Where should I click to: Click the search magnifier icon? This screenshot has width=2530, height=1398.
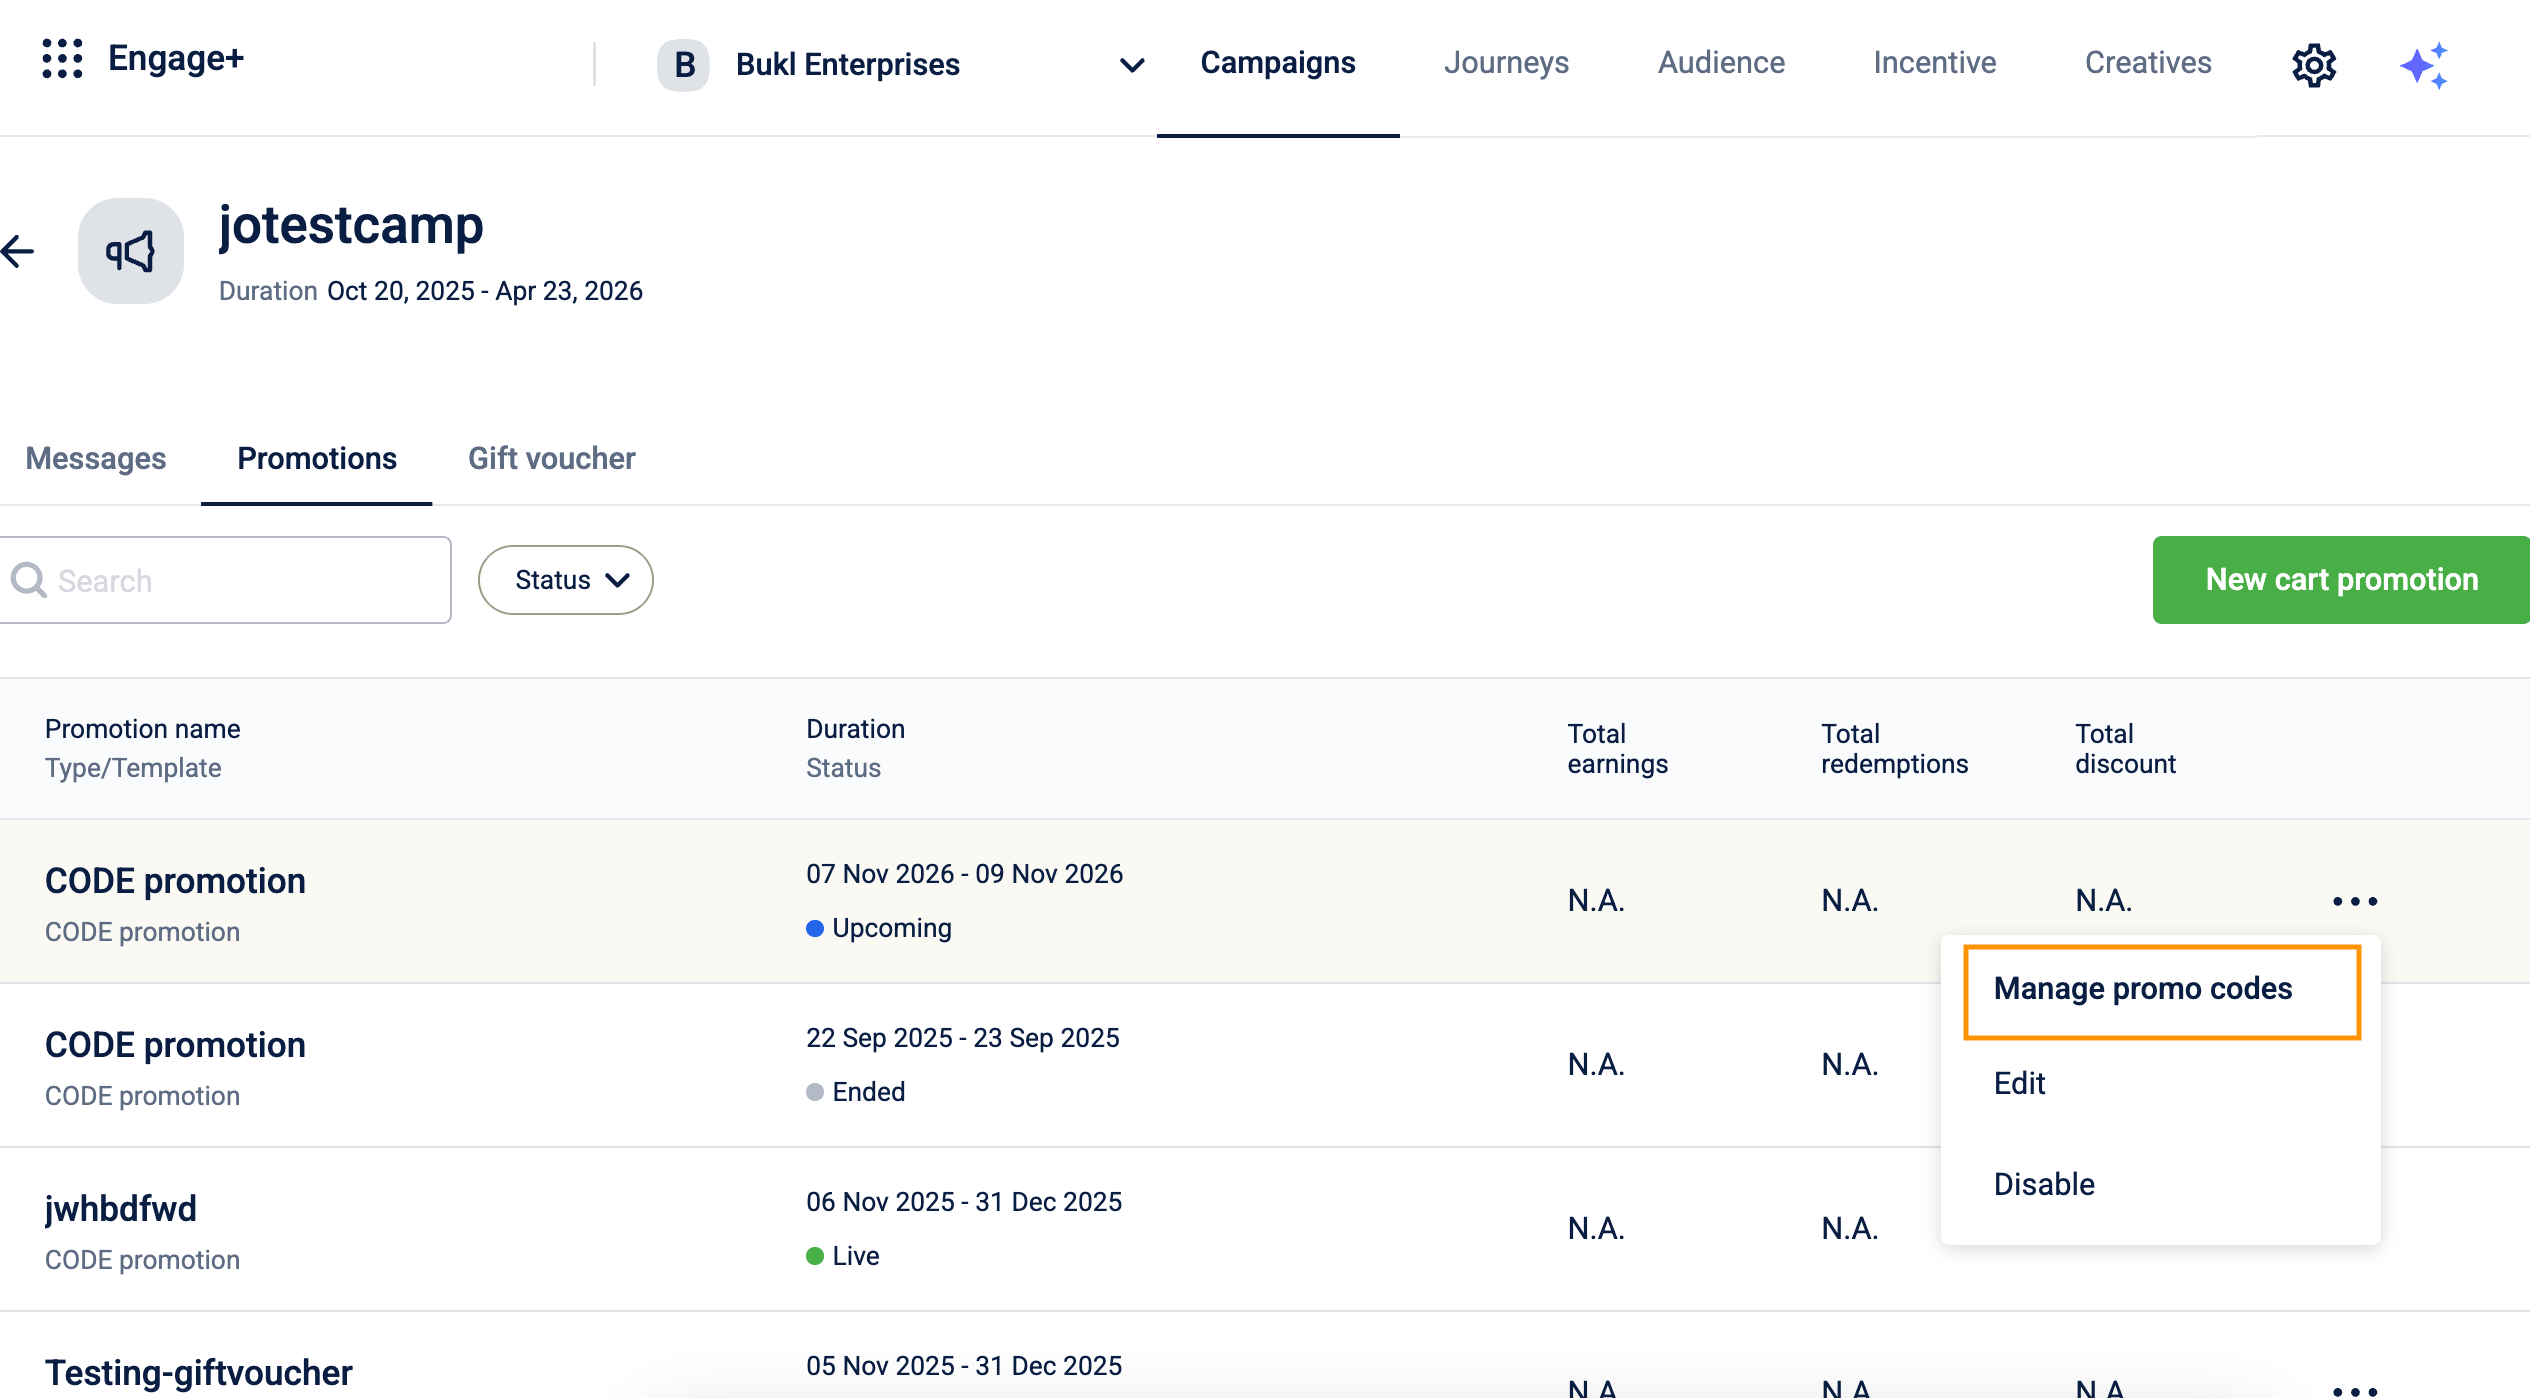click(29, 580)
